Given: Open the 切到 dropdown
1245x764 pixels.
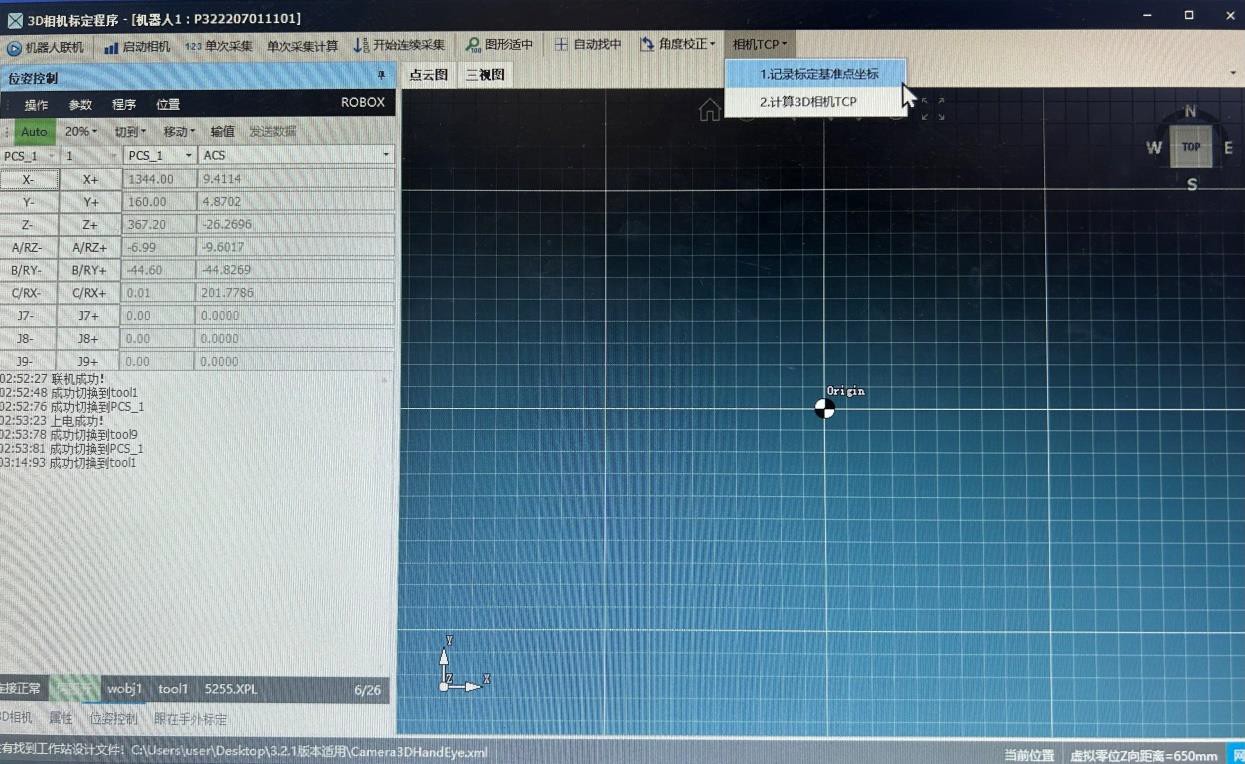Looking at the screenshot, I should [x=130, y=131].
